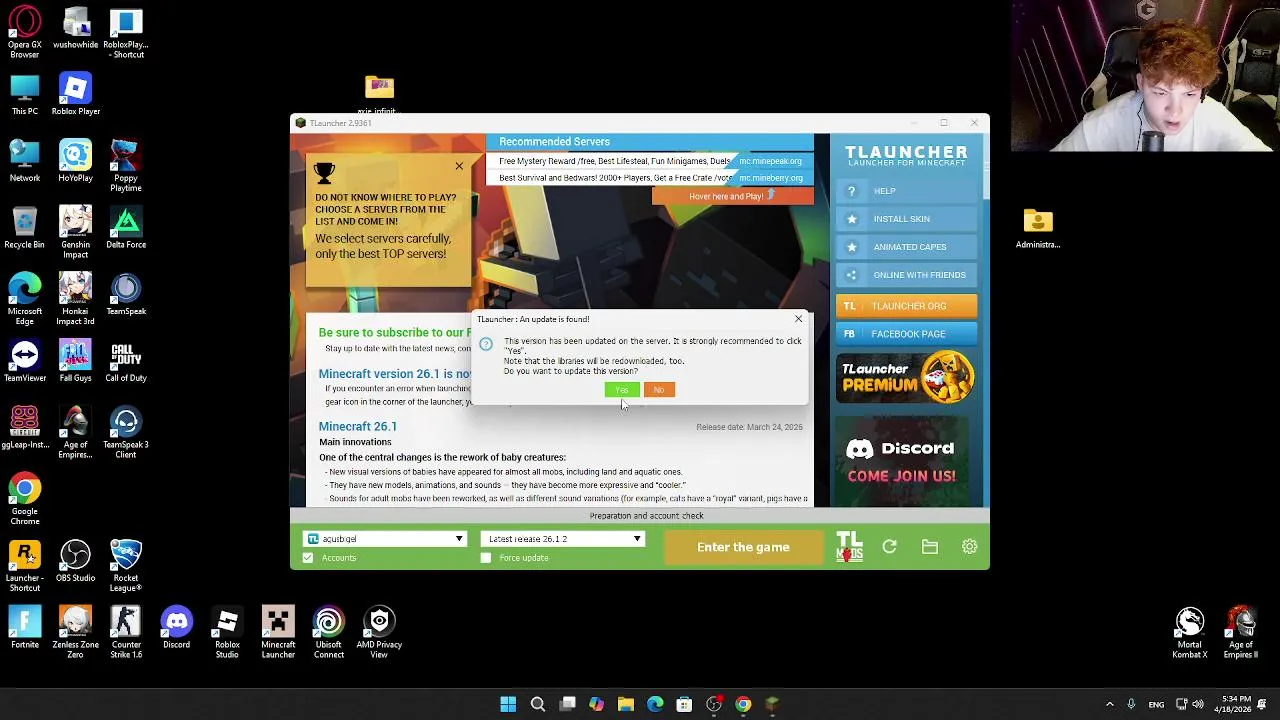Click the Enter the game button

click(743, 547)
